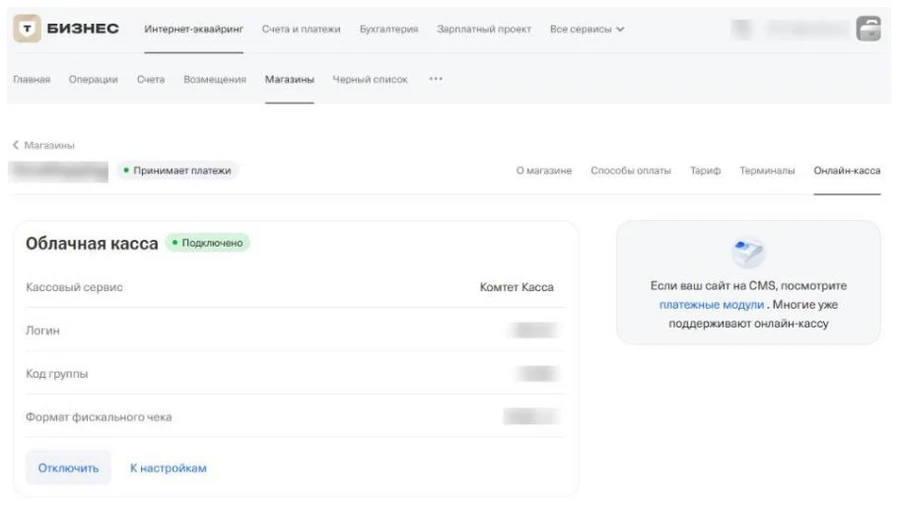Screen dimensions: 900x508
Task: Expand the Все сервисы dropdown
Action: [x=587, y=30]
